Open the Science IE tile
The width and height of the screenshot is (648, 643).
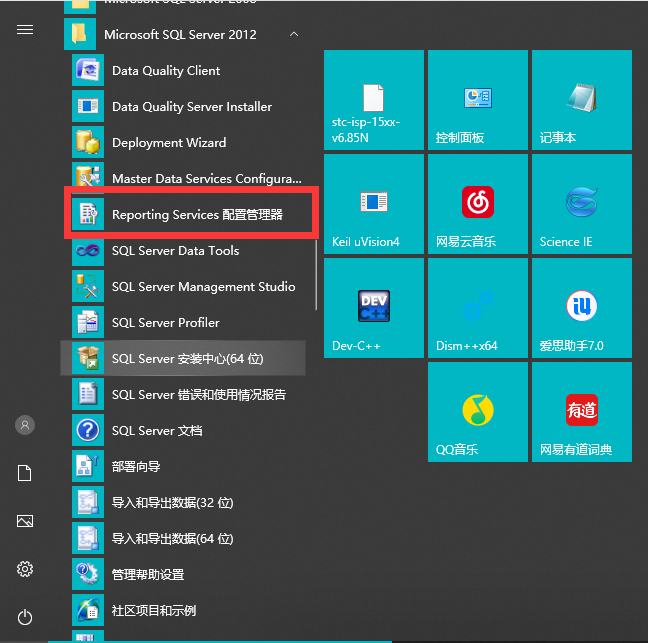(x=582, y=204)
